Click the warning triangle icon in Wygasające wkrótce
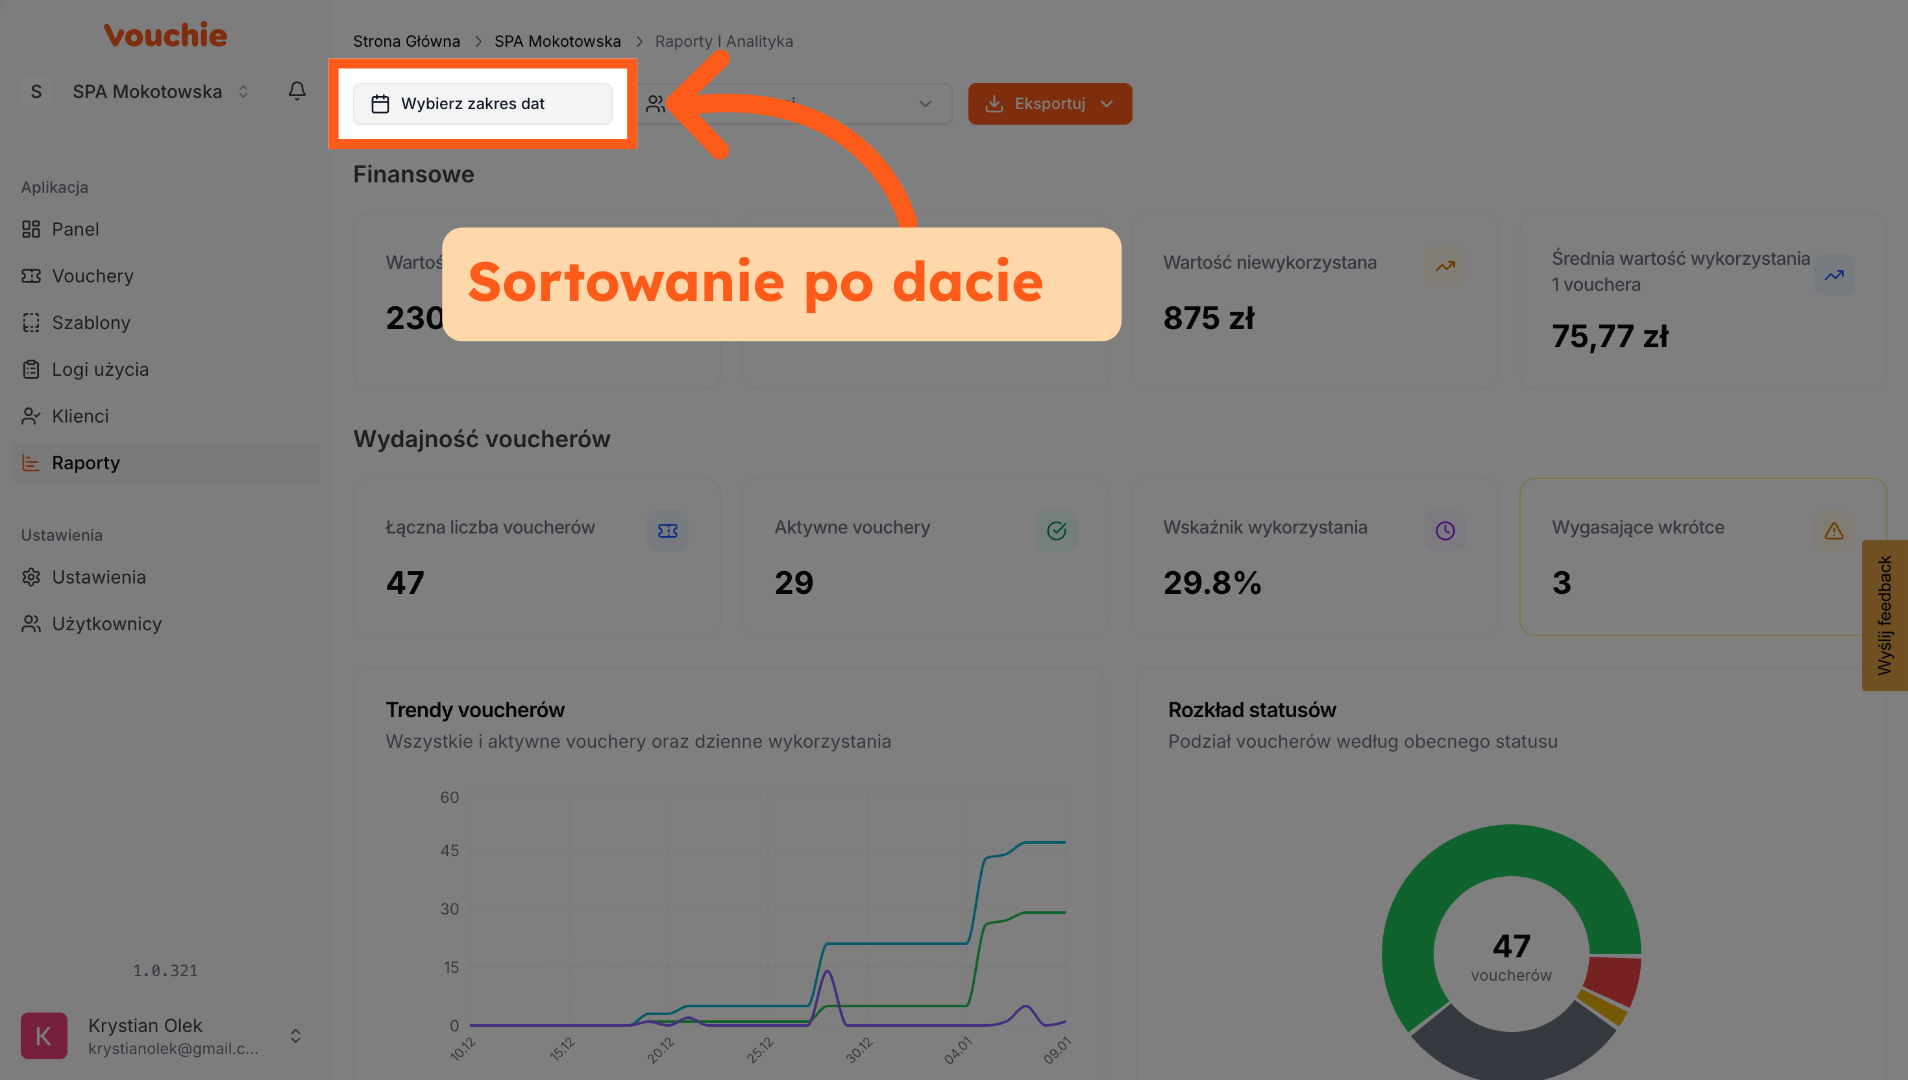The height and width of the screenshot is (1080, 1908). tap(1833, 531)
